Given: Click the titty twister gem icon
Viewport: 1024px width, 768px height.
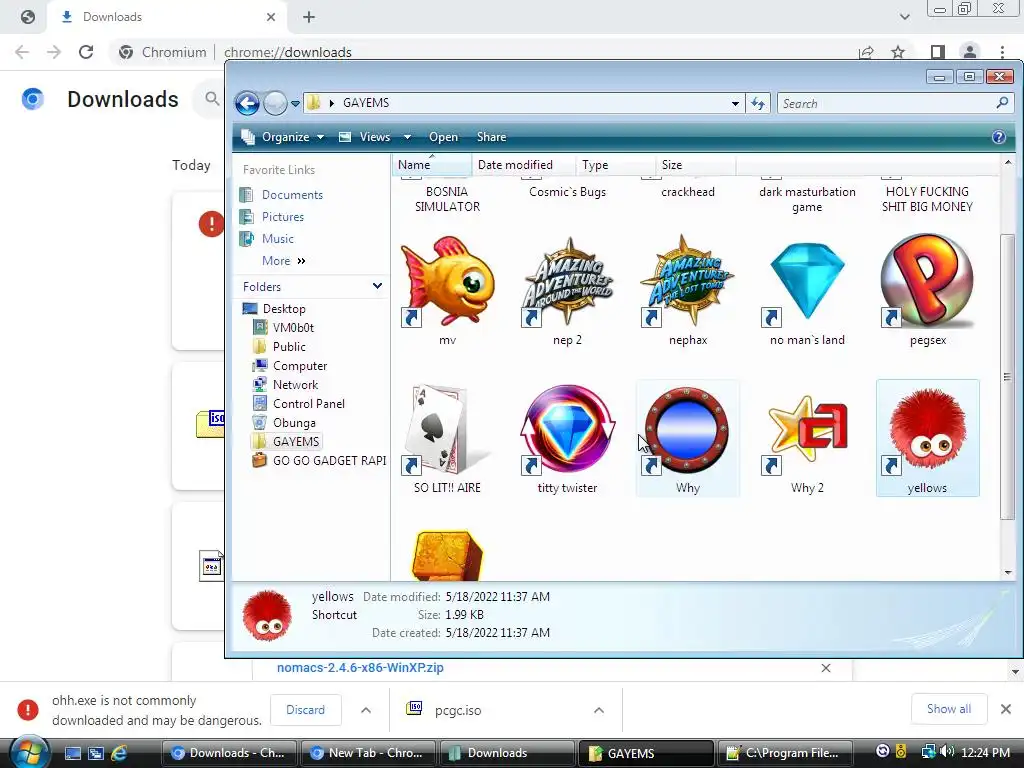Looking at the screenshot, I should coord(568,429).
